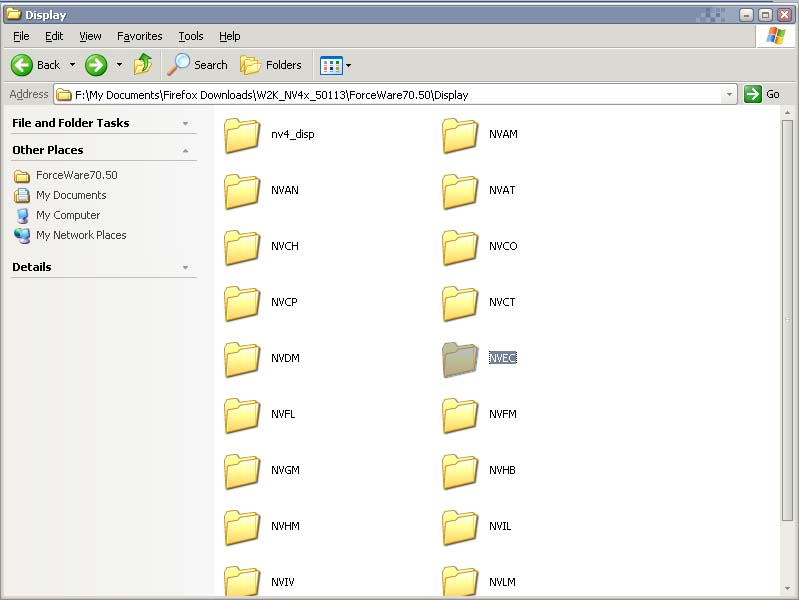Select the NVAM folder icon
The image size is (799, 600).
460,135
